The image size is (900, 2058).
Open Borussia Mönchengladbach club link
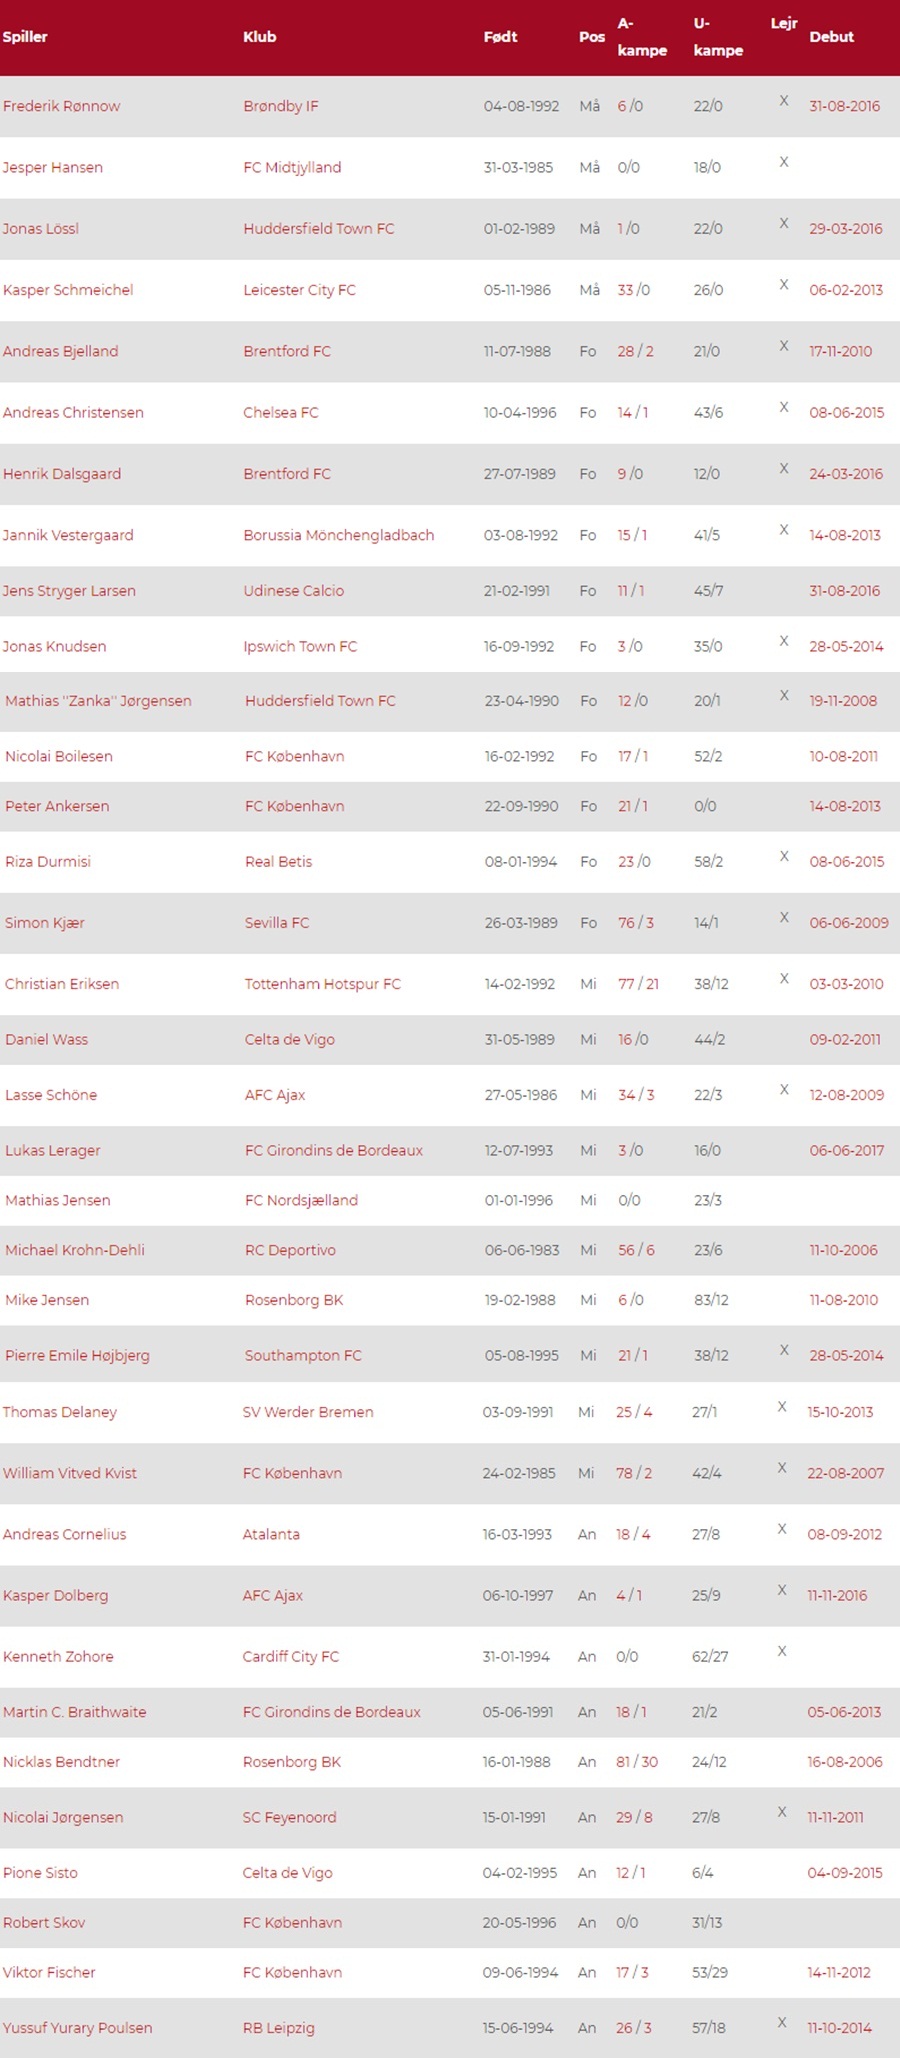pos(338,535)
